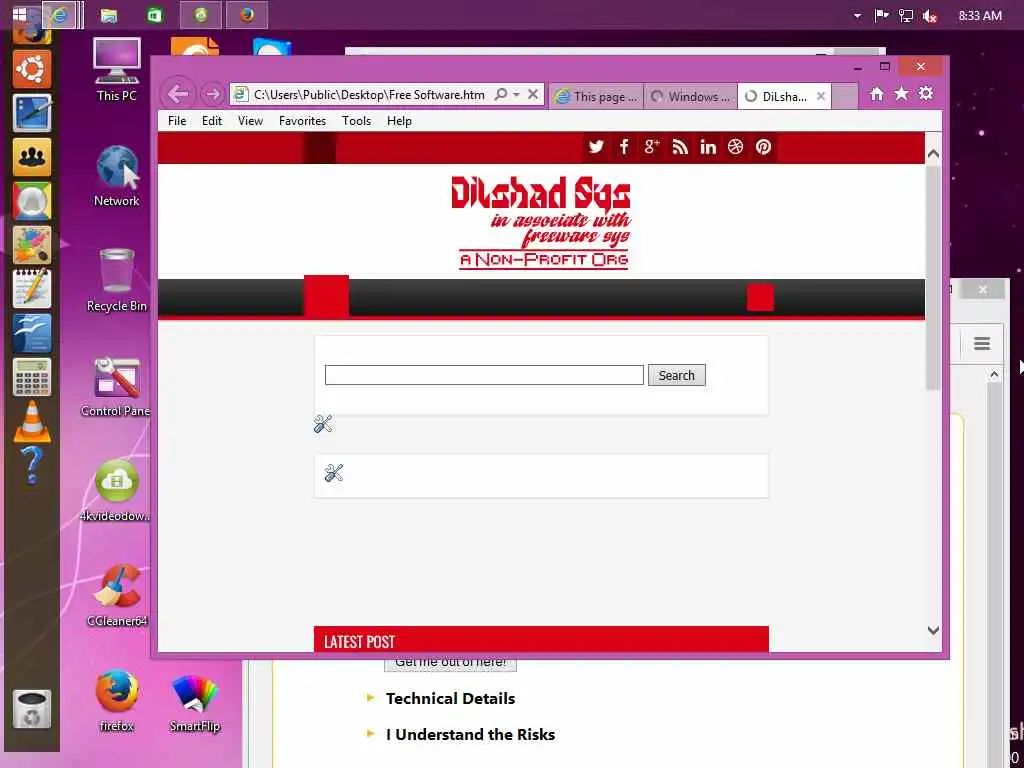Open the Facebook icon in red header
Image resolution: width=1024 pixels, height=768 pixels.
click(624, 147)
